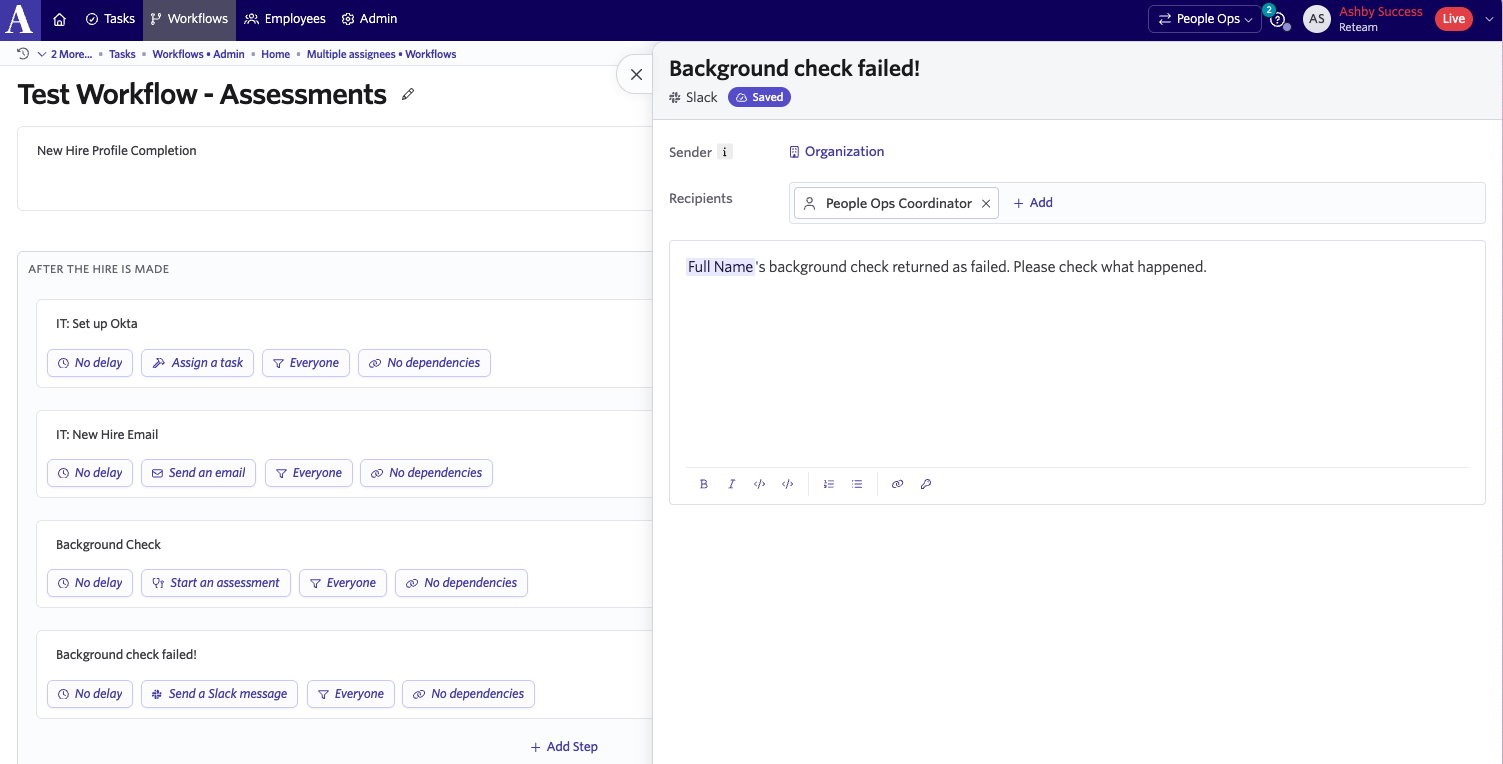The image size is (1503, 764).
Task: Insert a link using the chain icon
Action: pyautogui.click(x=897, y=484)
